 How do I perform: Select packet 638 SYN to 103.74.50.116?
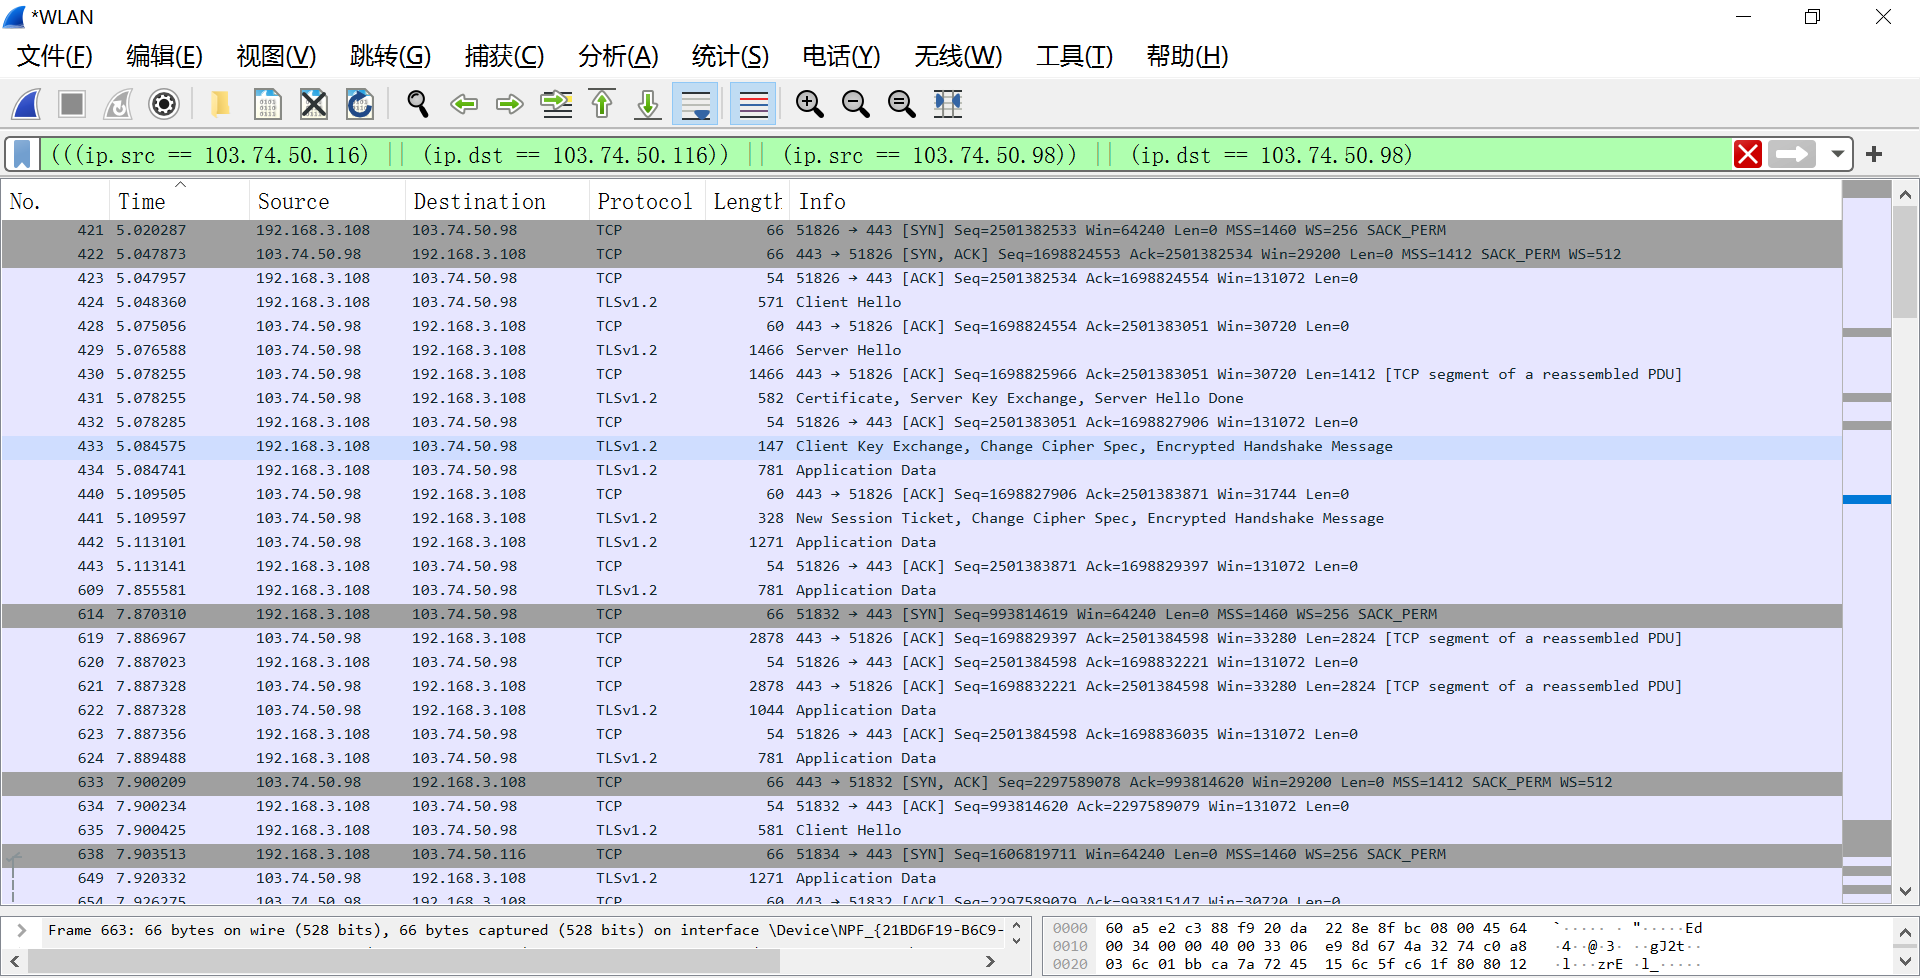921,854
